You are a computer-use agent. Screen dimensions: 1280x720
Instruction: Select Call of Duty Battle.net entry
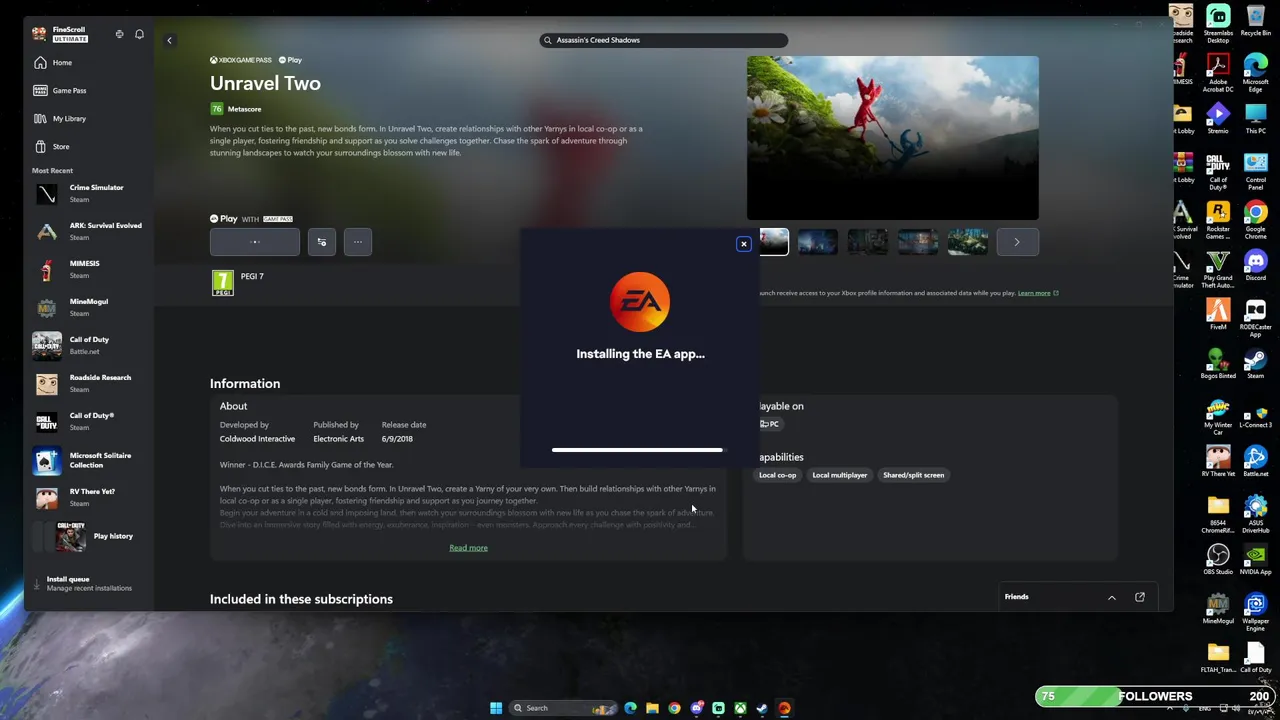click(x=88, y=345)
